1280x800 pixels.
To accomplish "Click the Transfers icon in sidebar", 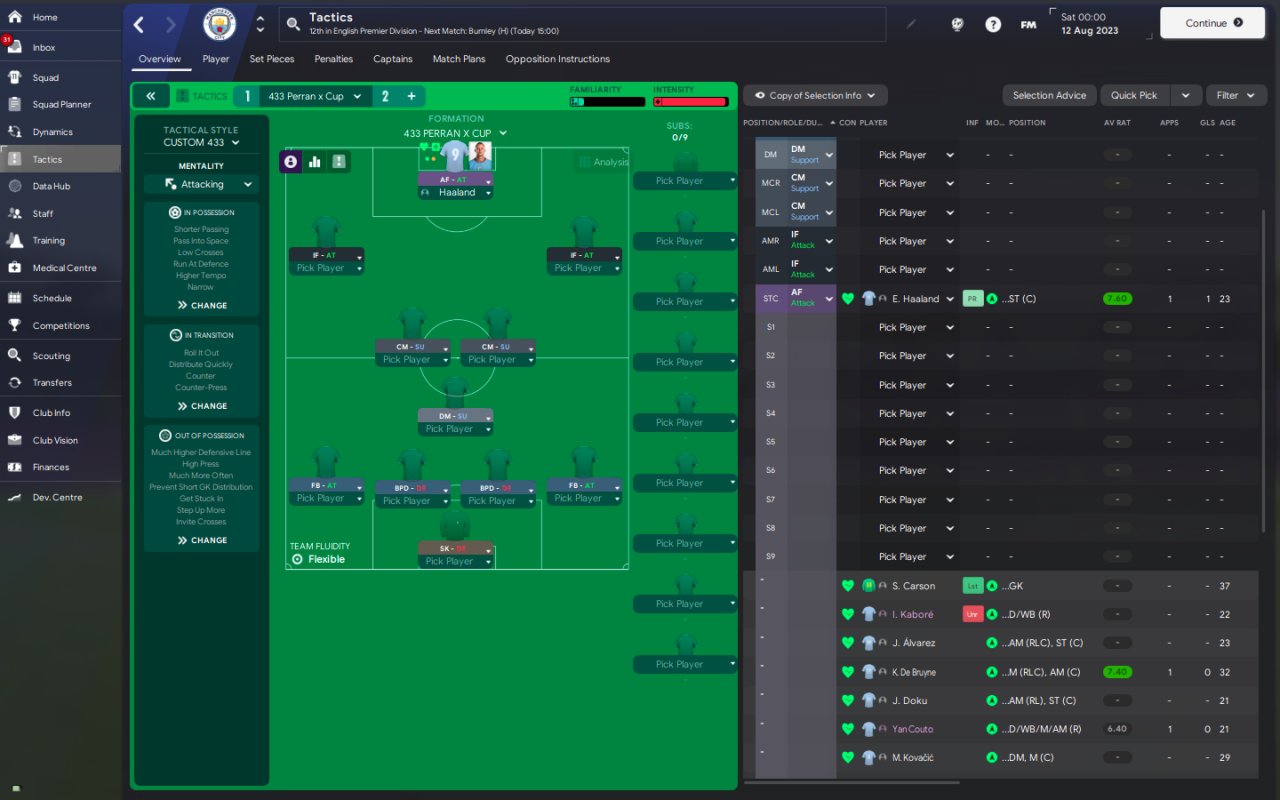I will pos(15,382).
